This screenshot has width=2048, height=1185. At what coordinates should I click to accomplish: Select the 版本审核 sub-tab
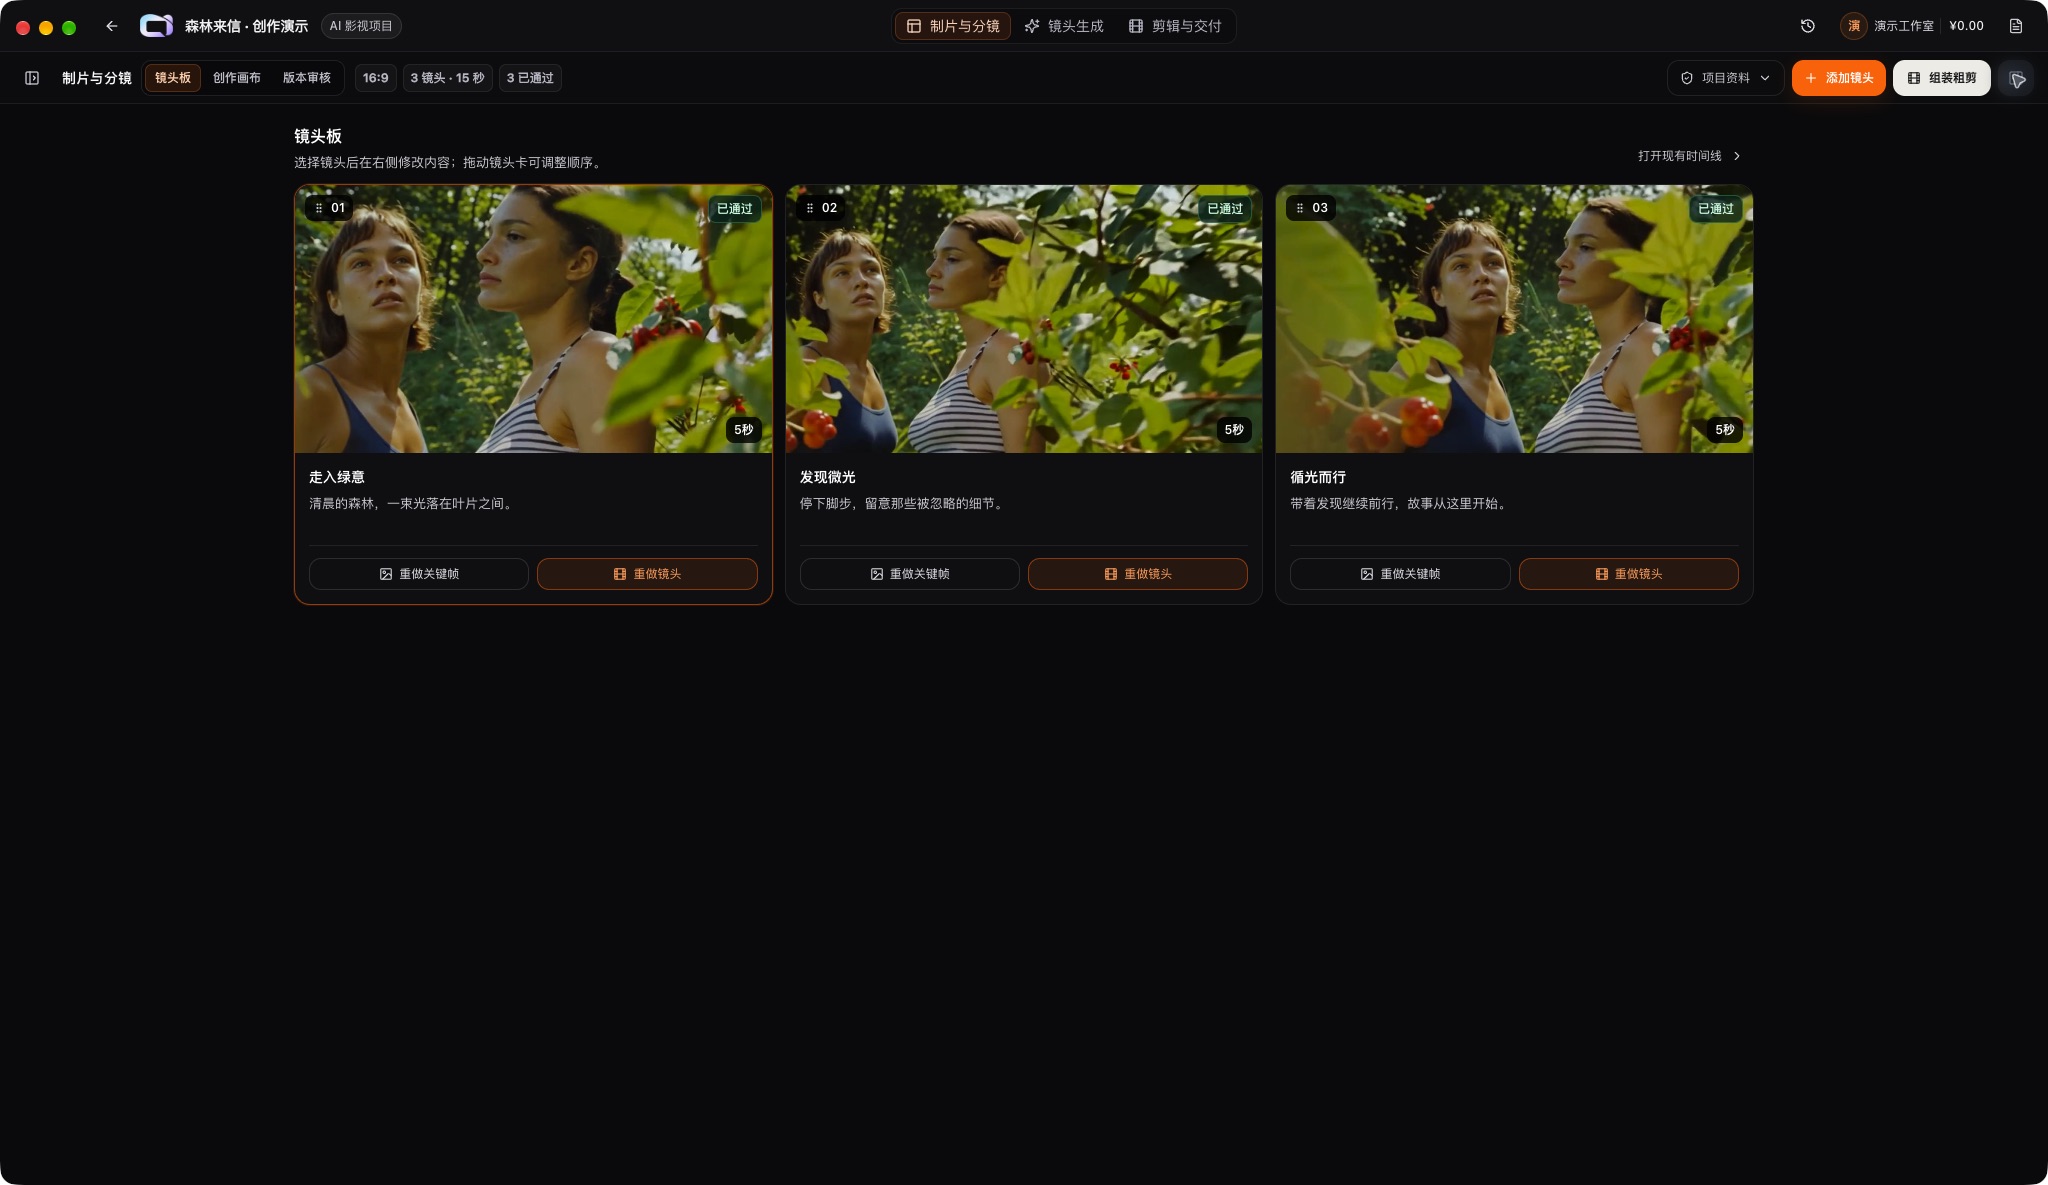coord(307,78)
